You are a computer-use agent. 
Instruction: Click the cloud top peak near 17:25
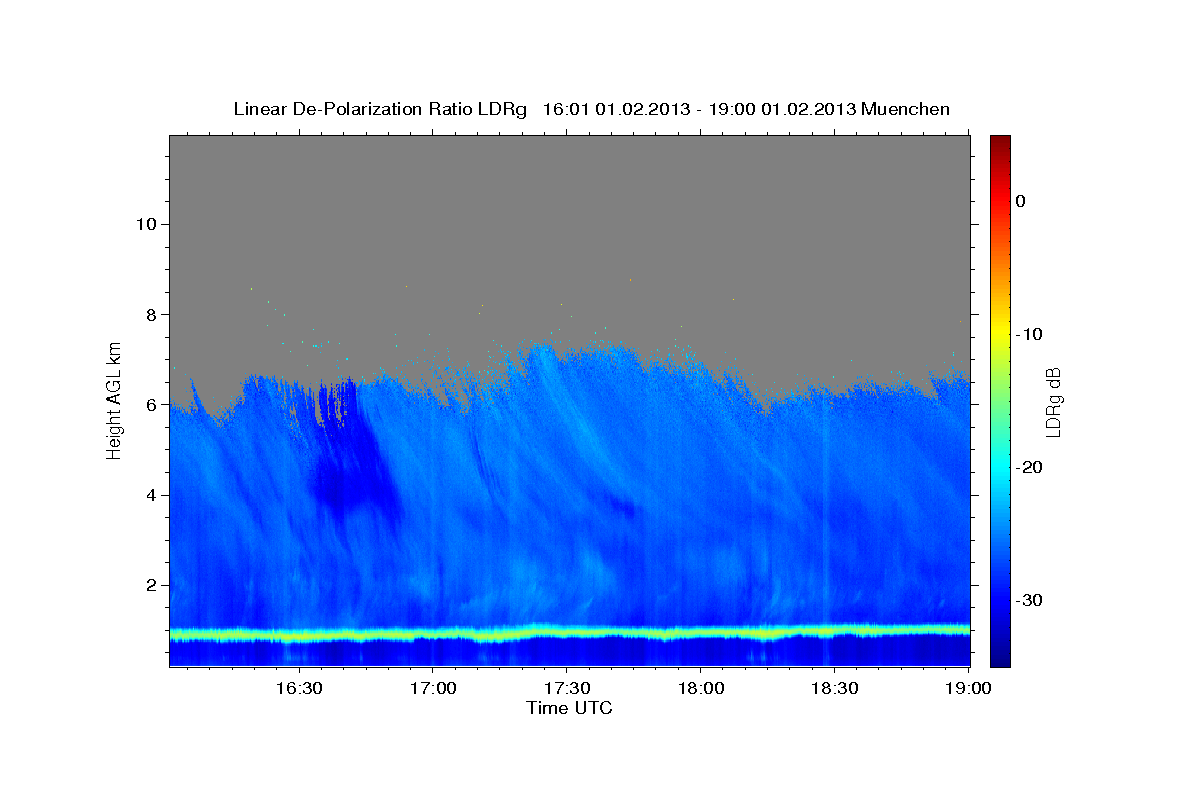[x=543, y=350]
